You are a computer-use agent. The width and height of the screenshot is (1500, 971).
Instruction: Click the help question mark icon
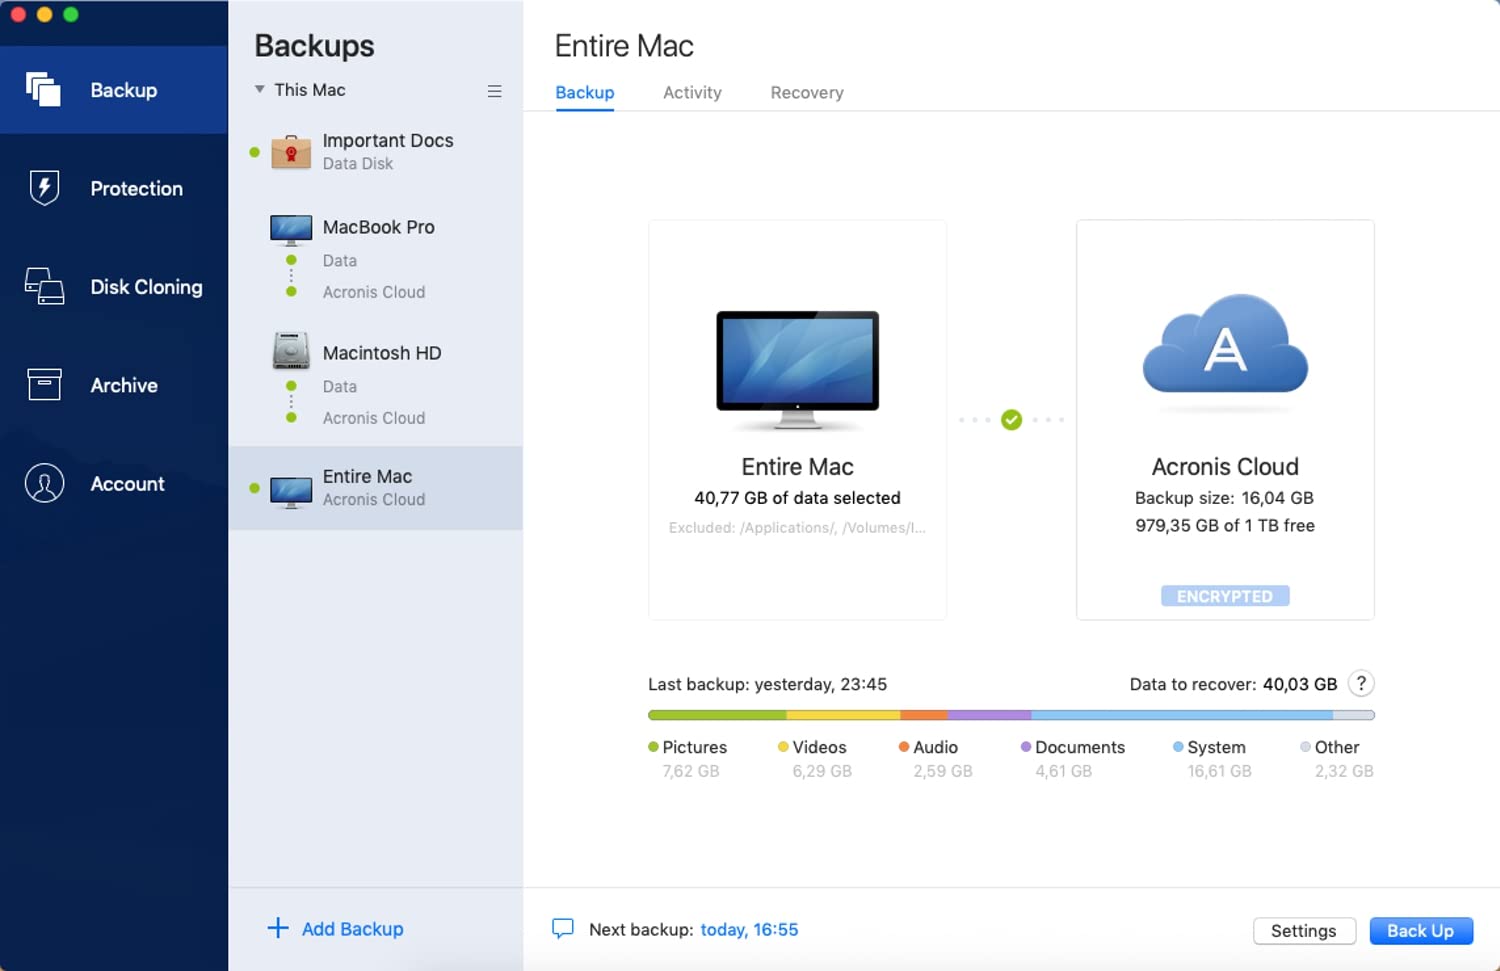point(1361,684)
